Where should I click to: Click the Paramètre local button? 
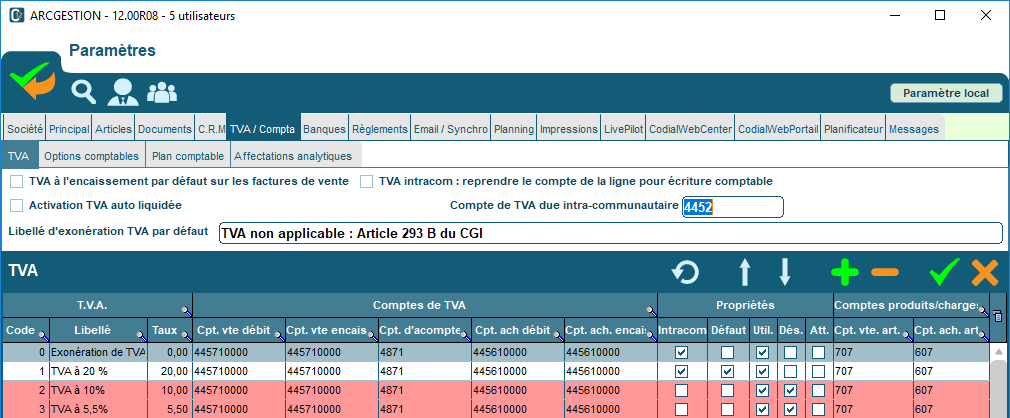(x=945, y=93)
